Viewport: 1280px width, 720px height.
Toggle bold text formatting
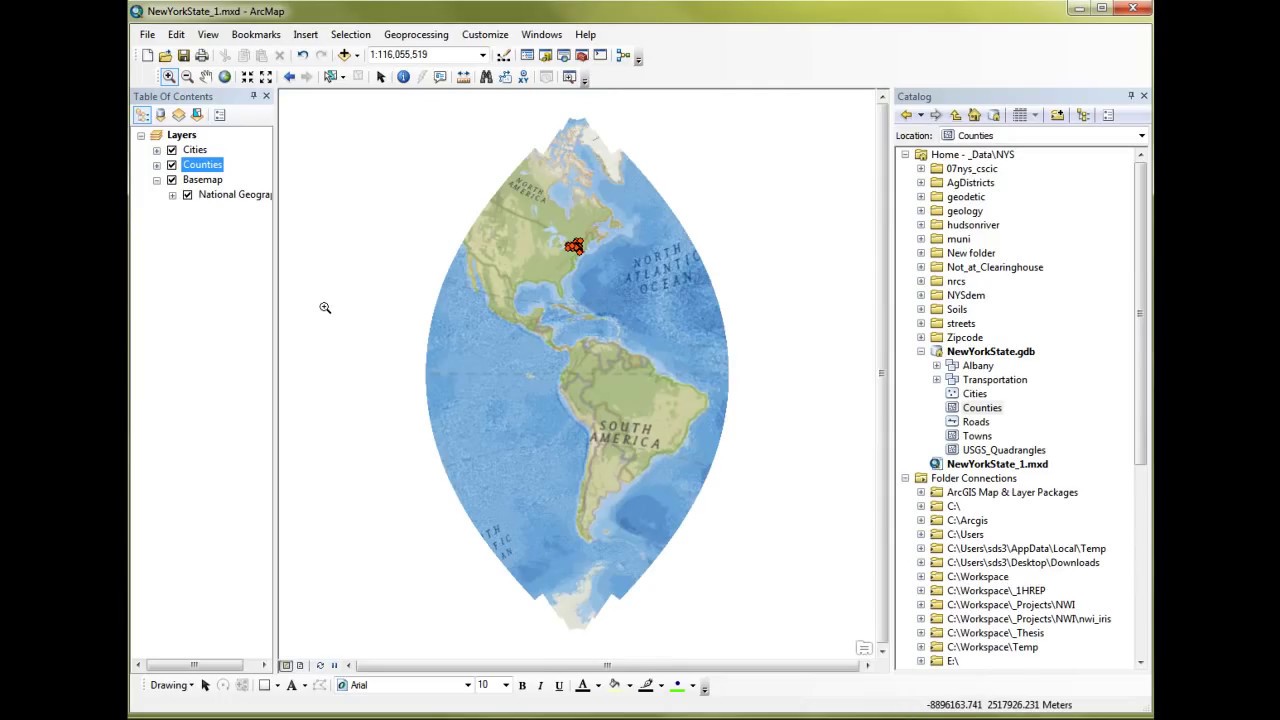[522, 685]
